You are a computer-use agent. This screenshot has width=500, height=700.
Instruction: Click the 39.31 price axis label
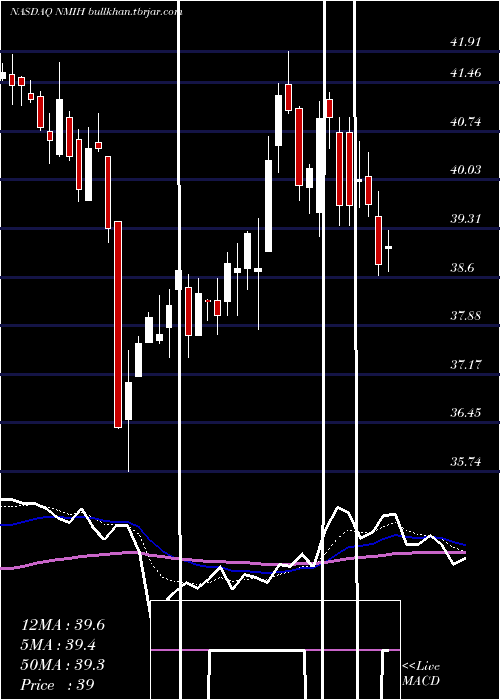pyautogui.click(x=466, y=219)
